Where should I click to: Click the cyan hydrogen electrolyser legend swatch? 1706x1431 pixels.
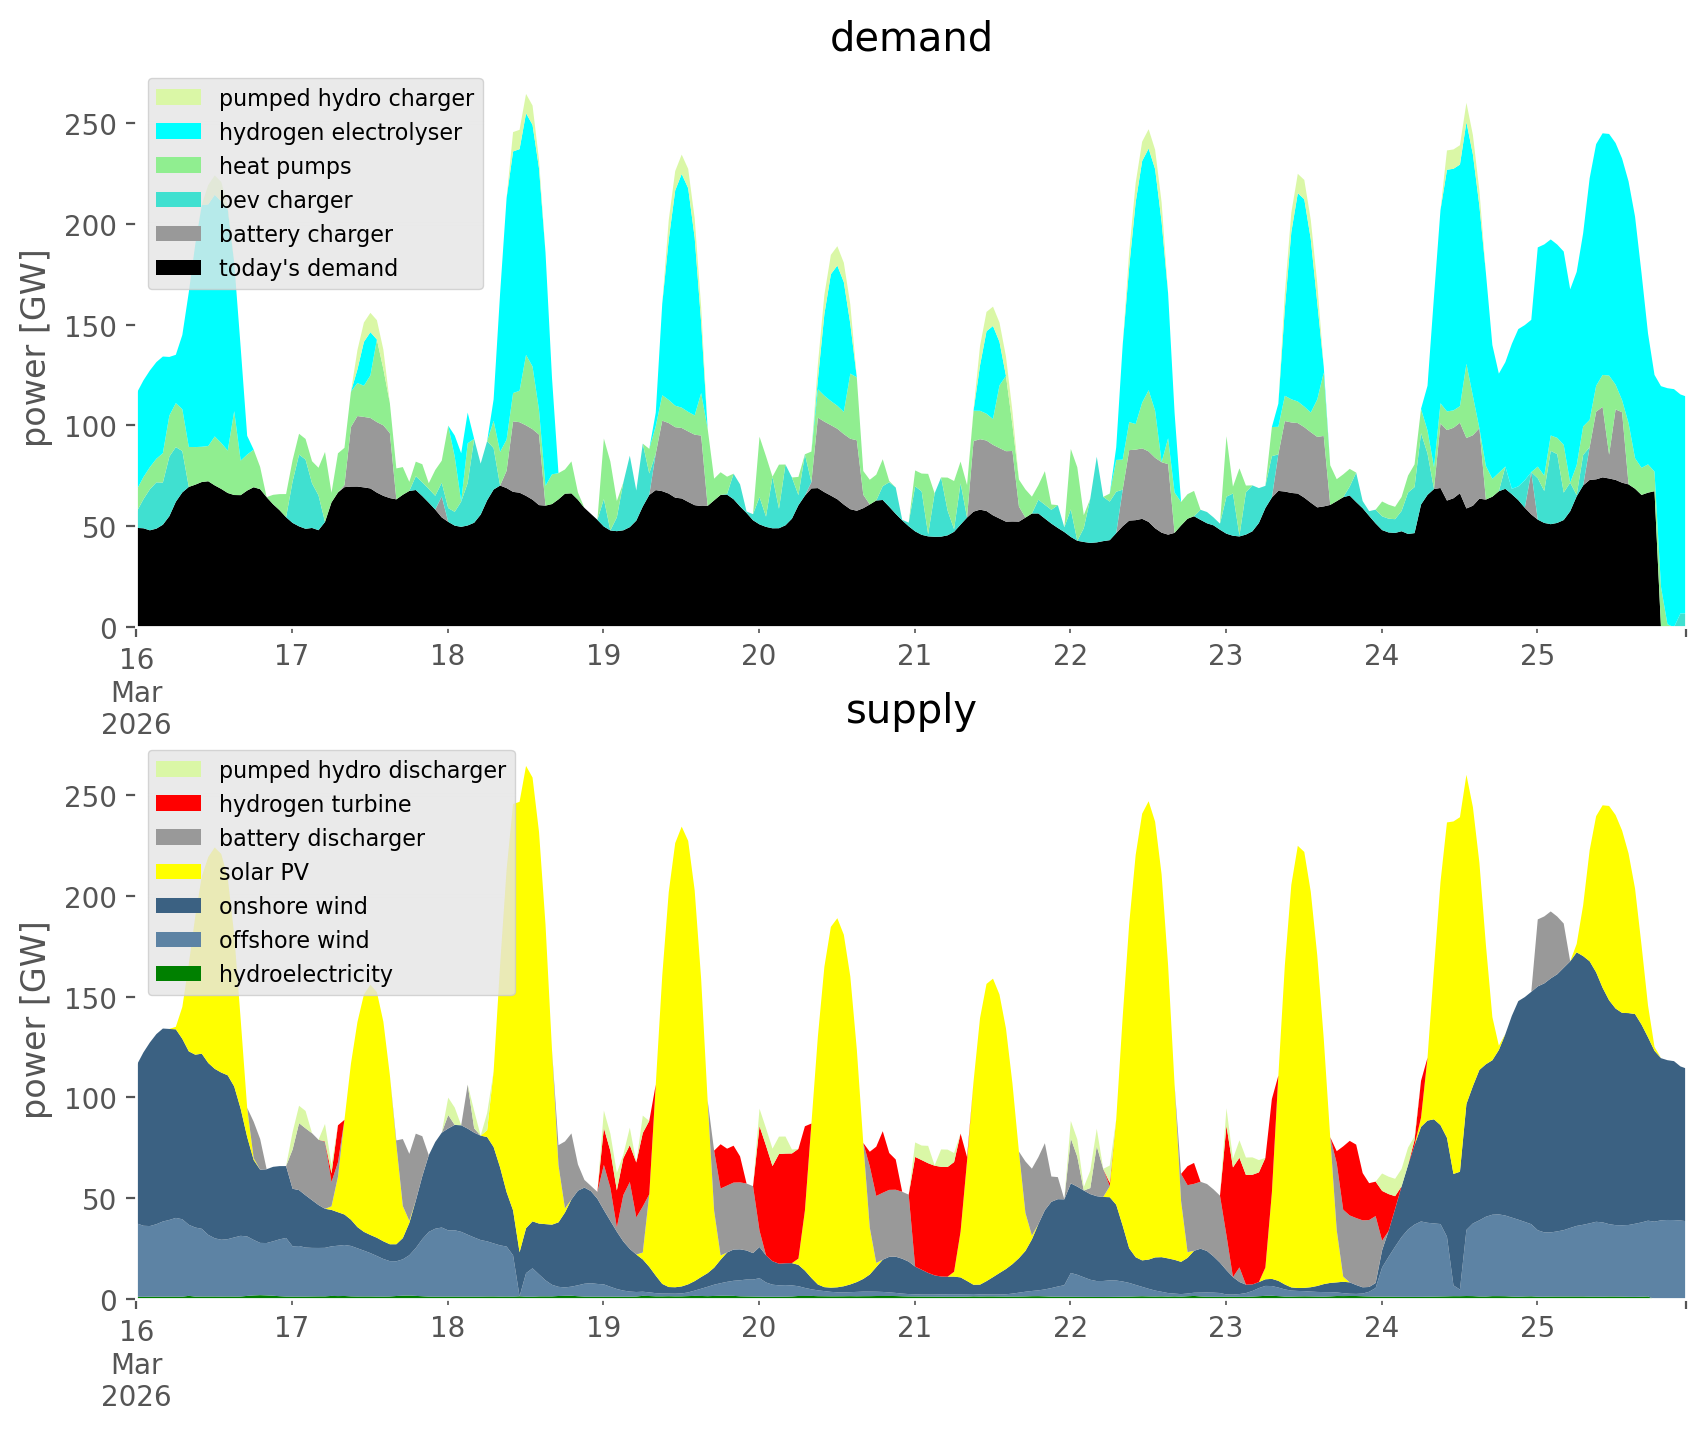[x=179, y=132]
